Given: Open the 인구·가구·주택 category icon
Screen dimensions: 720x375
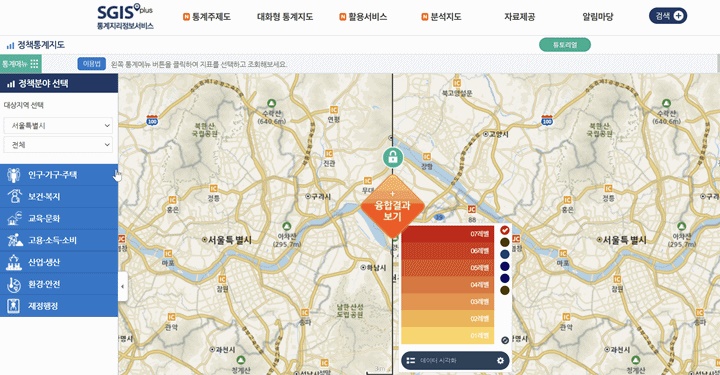Looking at the screenshot, I should [13, 175].
